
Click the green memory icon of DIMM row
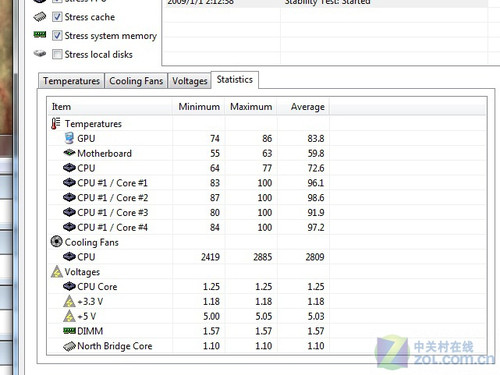69,331
